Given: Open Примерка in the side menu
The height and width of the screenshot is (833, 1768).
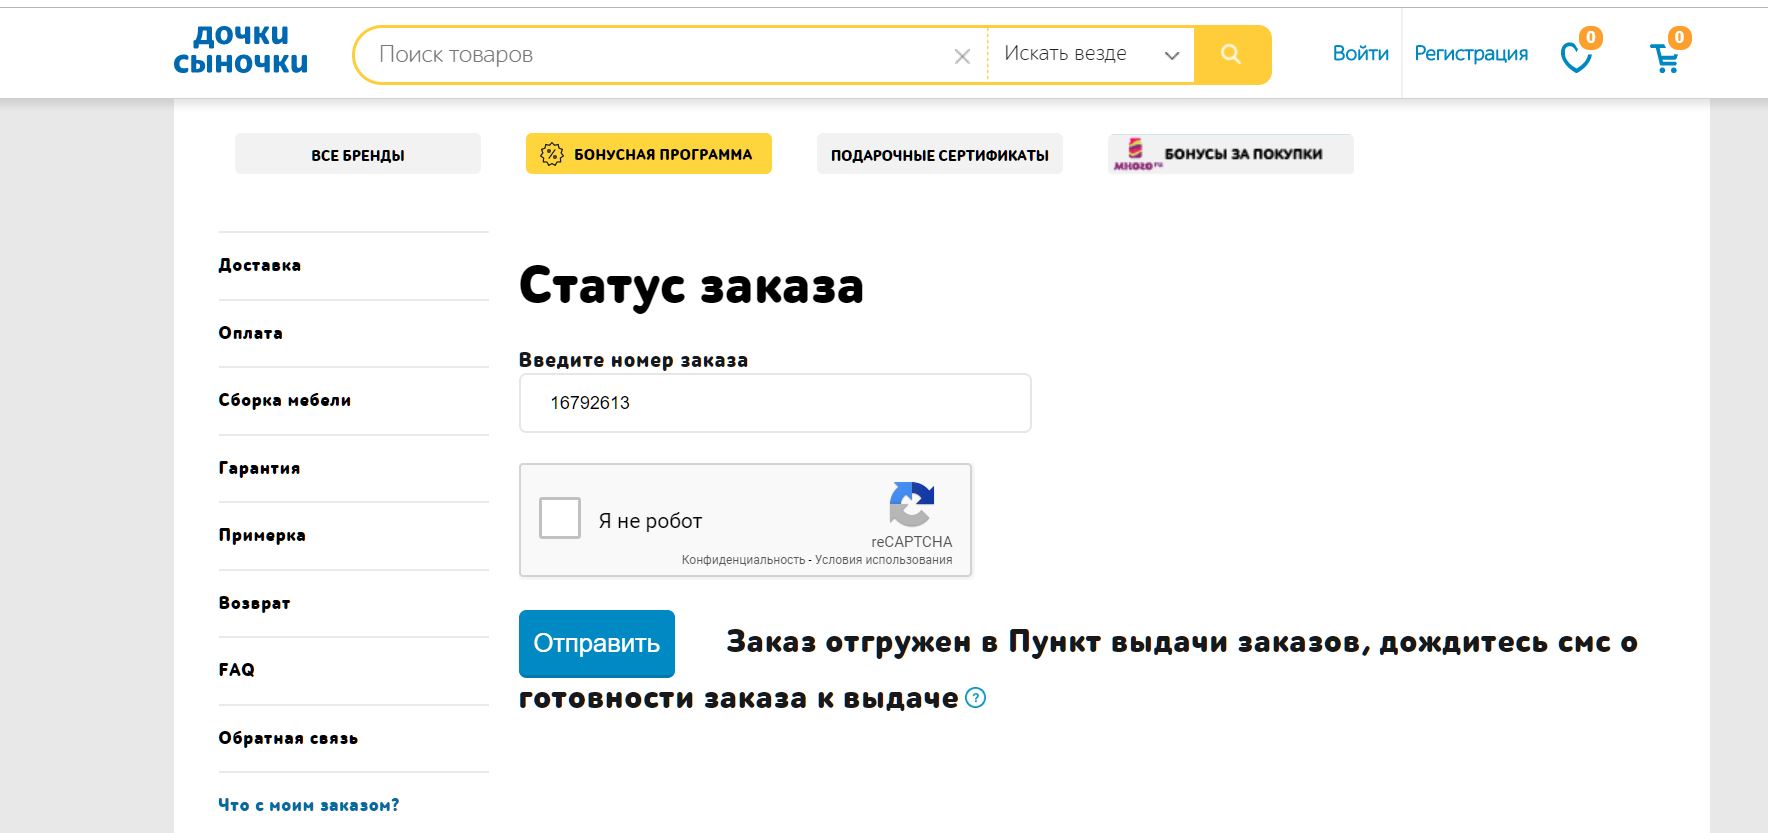Looking at the screenshot, I should (x=262, y=535).
